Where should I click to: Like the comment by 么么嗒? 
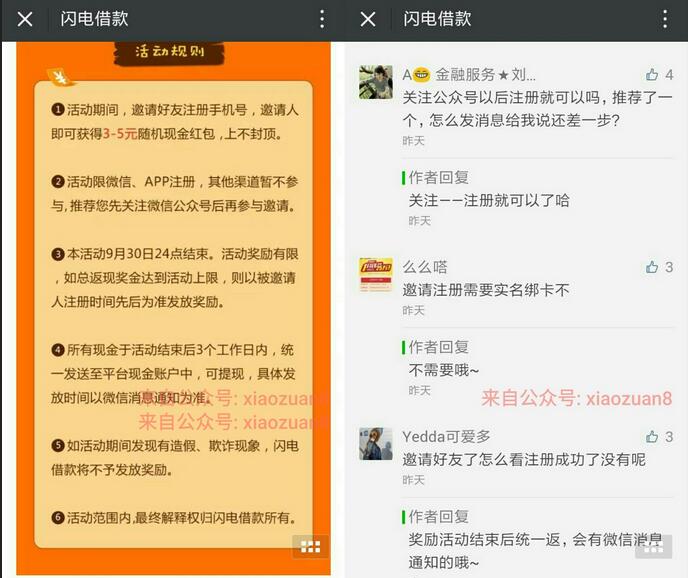click(652, 267)
